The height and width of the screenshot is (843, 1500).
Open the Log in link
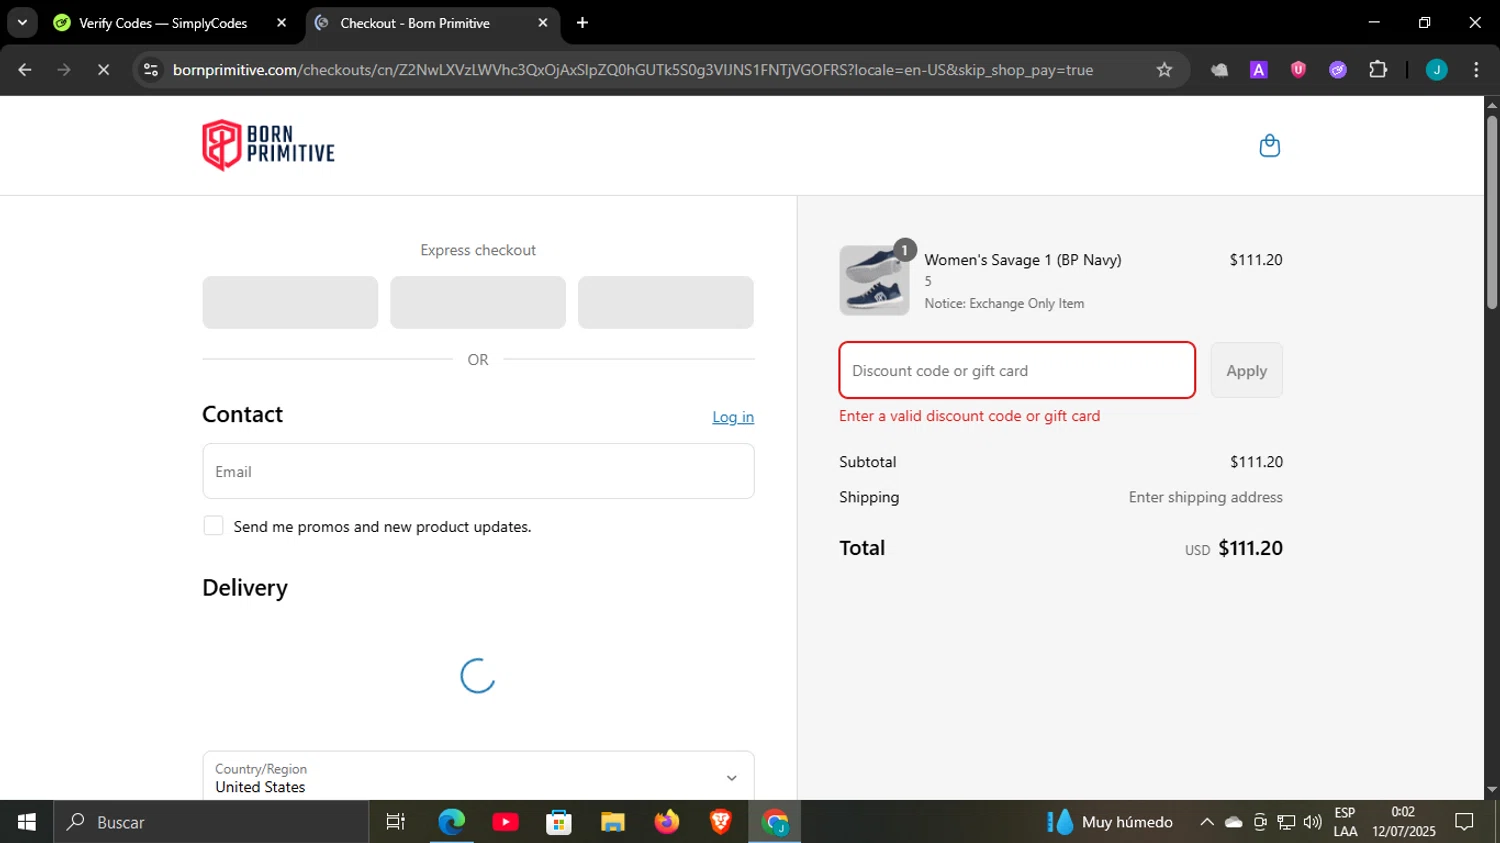[x=733, y=417]
